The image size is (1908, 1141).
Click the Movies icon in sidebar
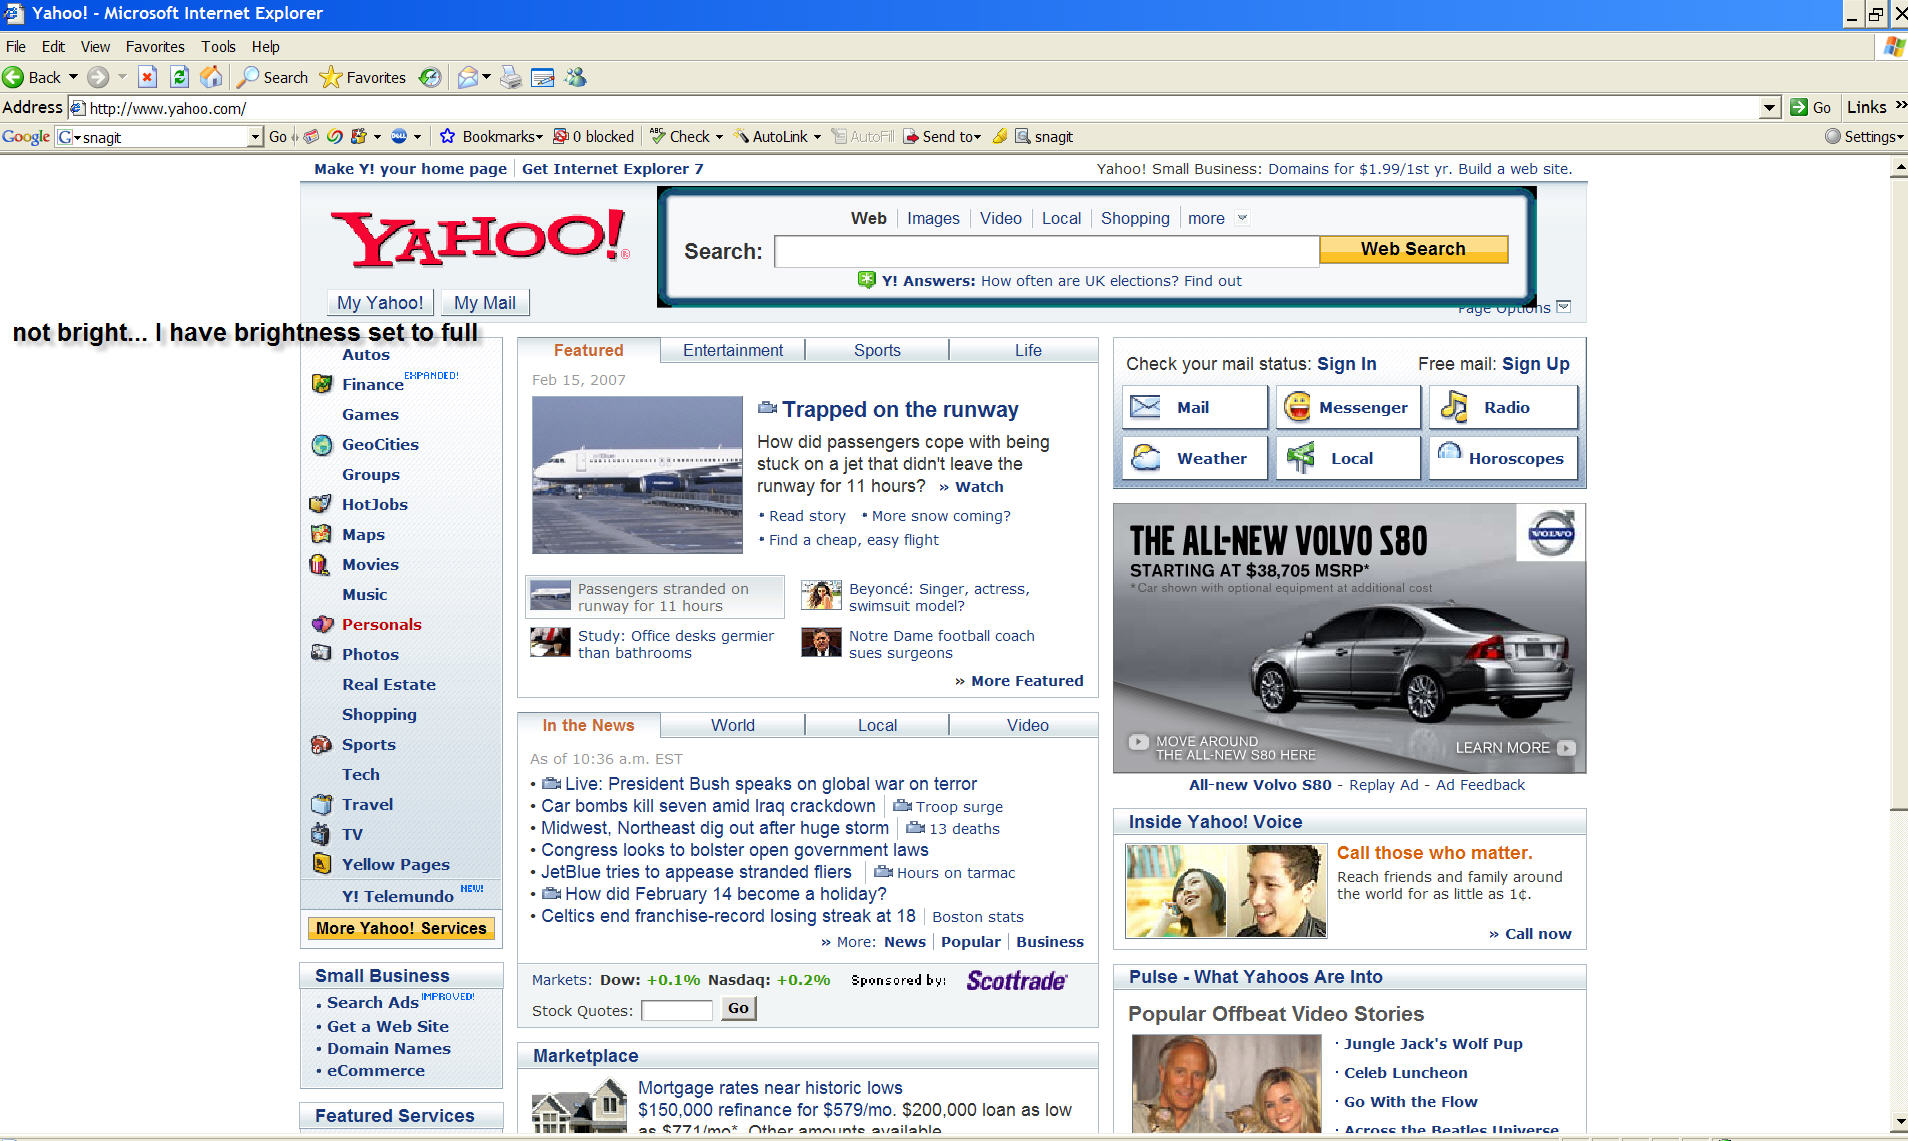[320, 564]
